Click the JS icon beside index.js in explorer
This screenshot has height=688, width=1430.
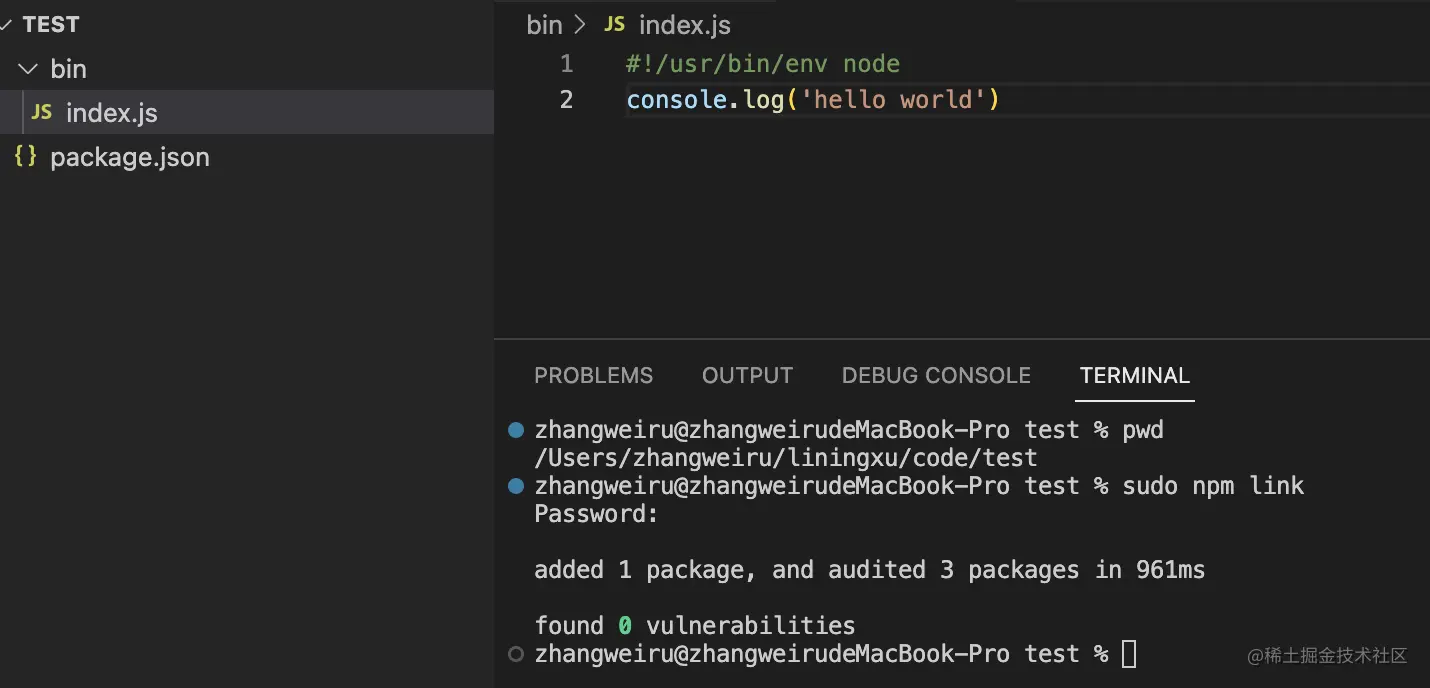click(42, 113)
